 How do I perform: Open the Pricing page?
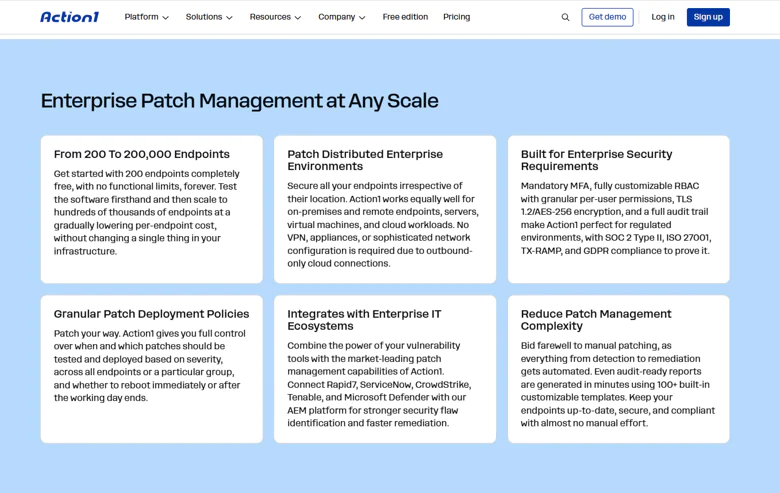click(x=457, y=17)
